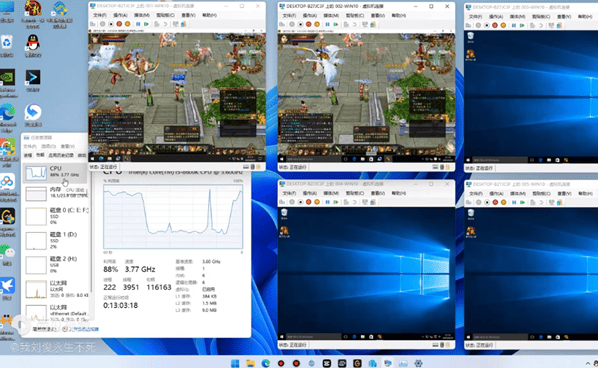This screenshot has height=368, width=598.
Task: Select Microsoft Edge shortcut on host desktop
Action: coord(8,117)
